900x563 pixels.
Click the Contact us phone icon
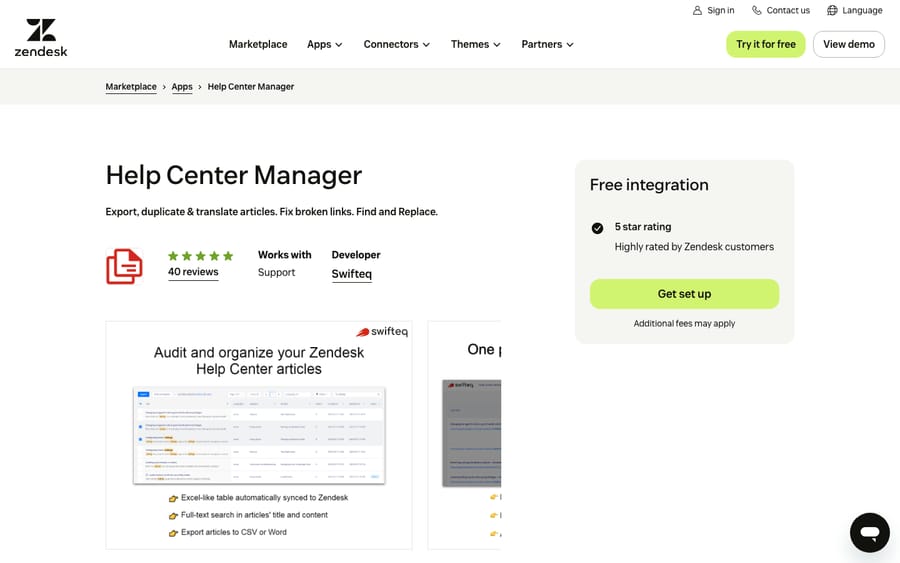757,10
